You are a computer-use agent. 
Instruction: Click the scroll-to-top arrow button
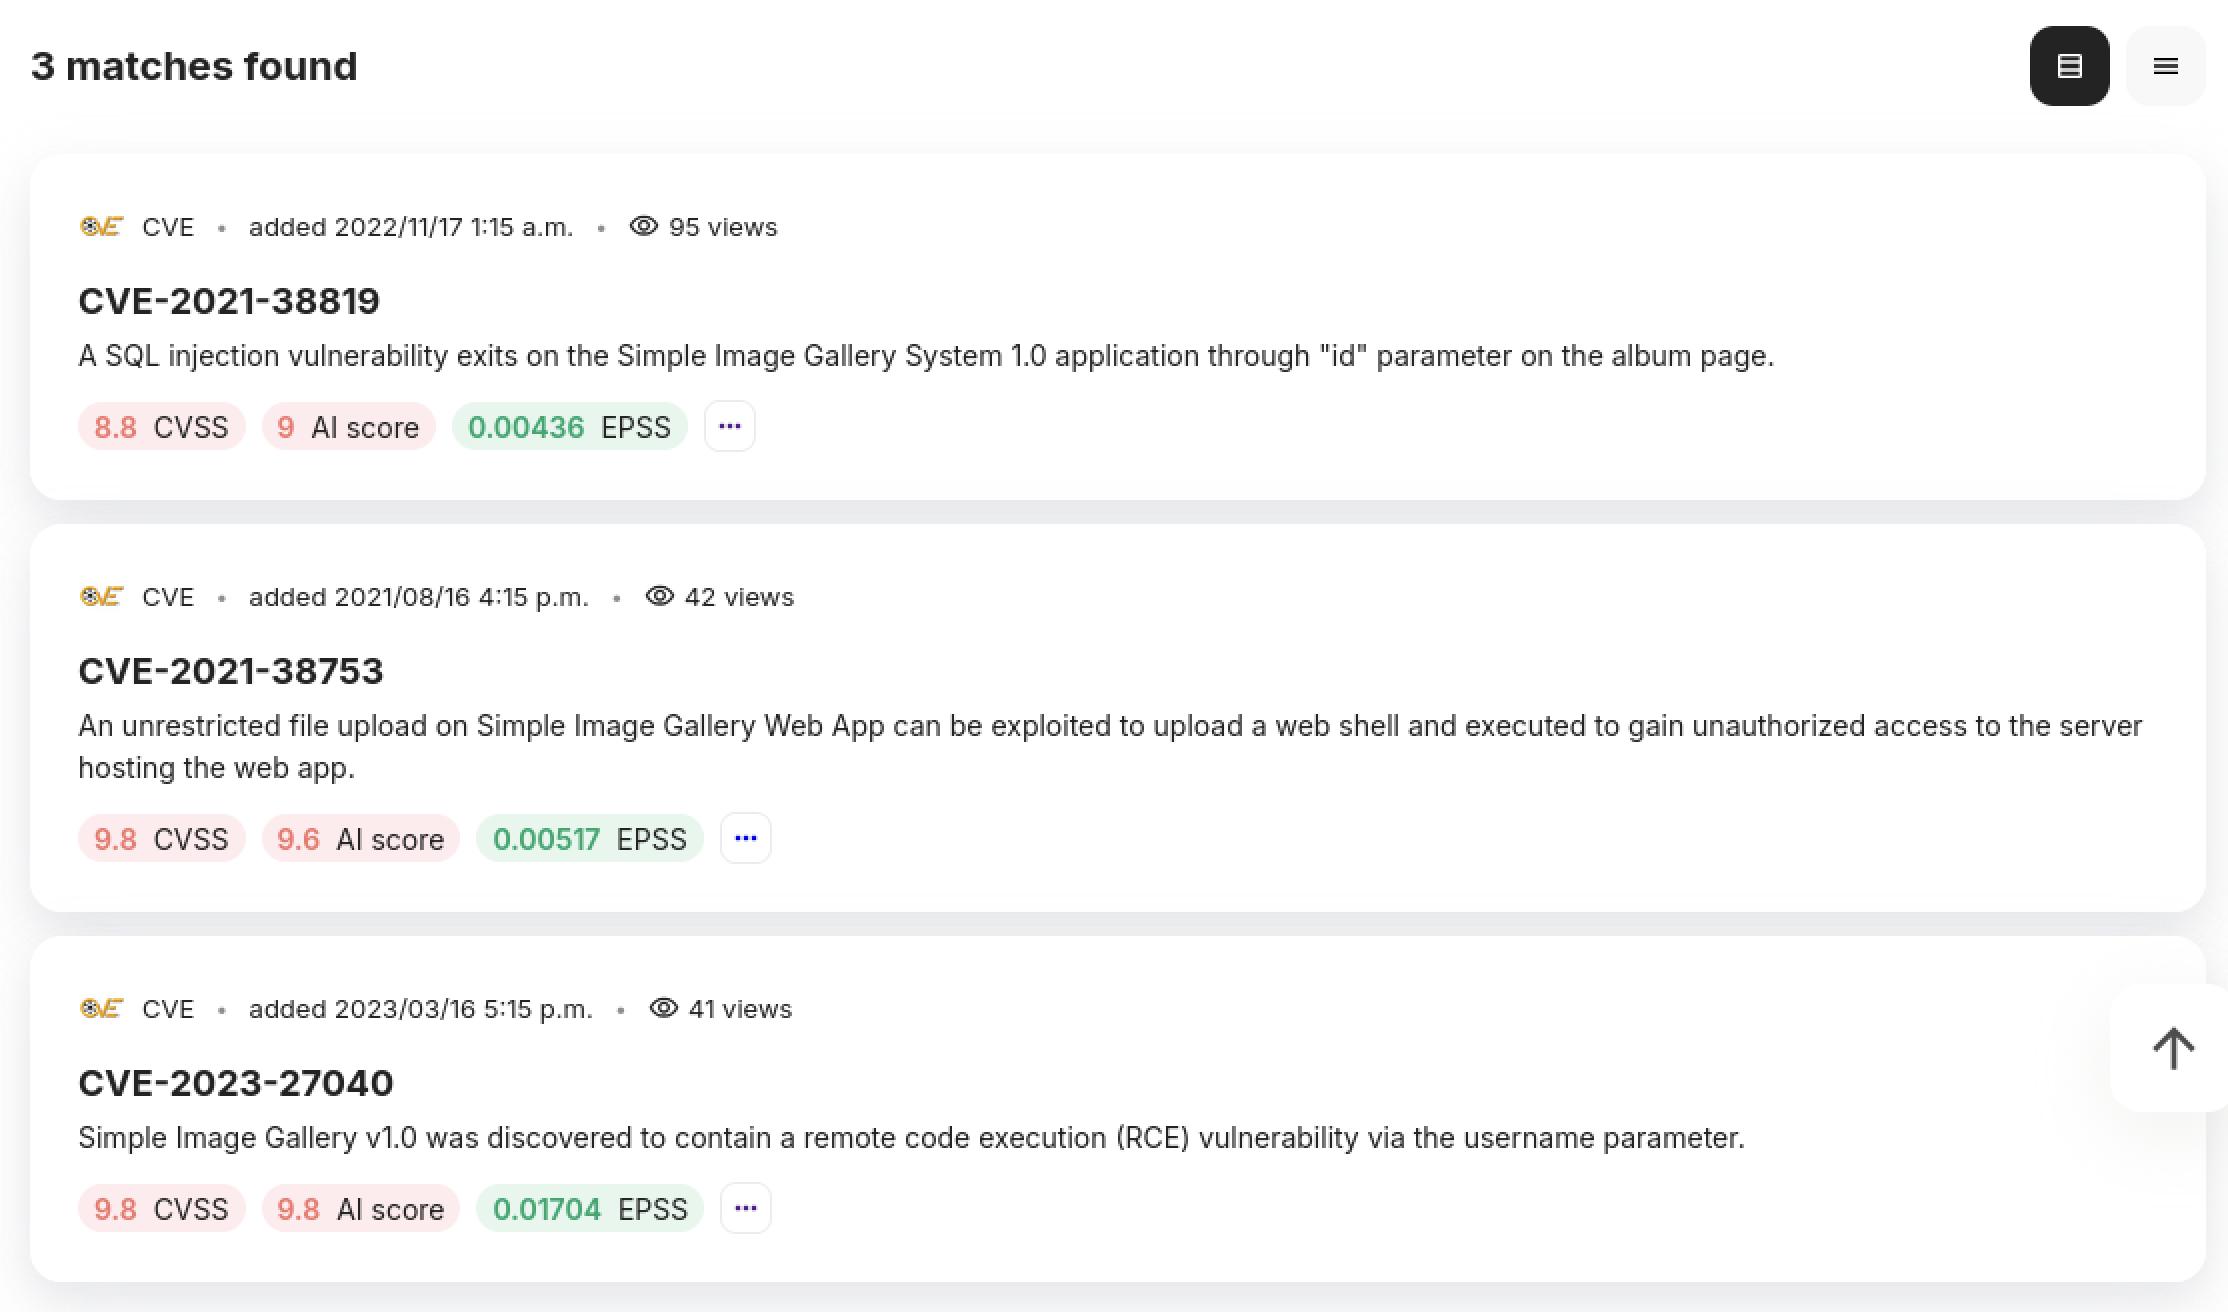[x=2172, y=1048]
